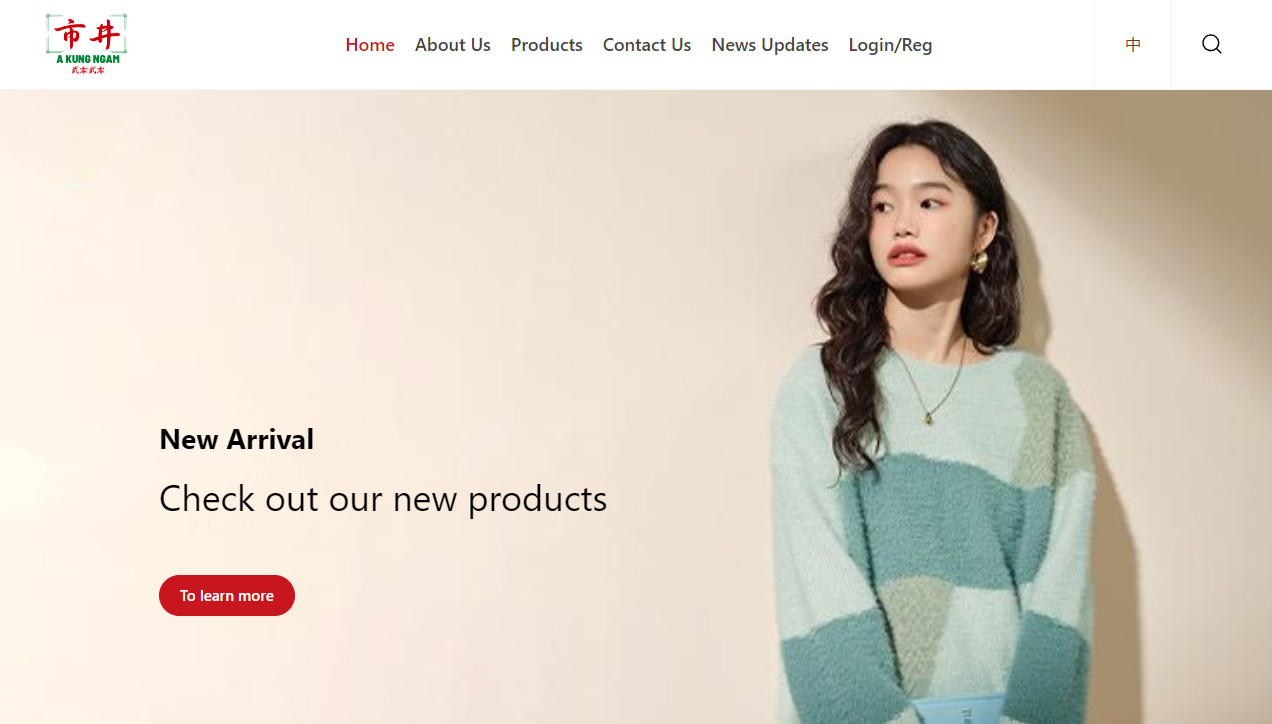The image size is (1272, 724).
Task: Select Products in the navigation bar
Action: pos(547,45)
